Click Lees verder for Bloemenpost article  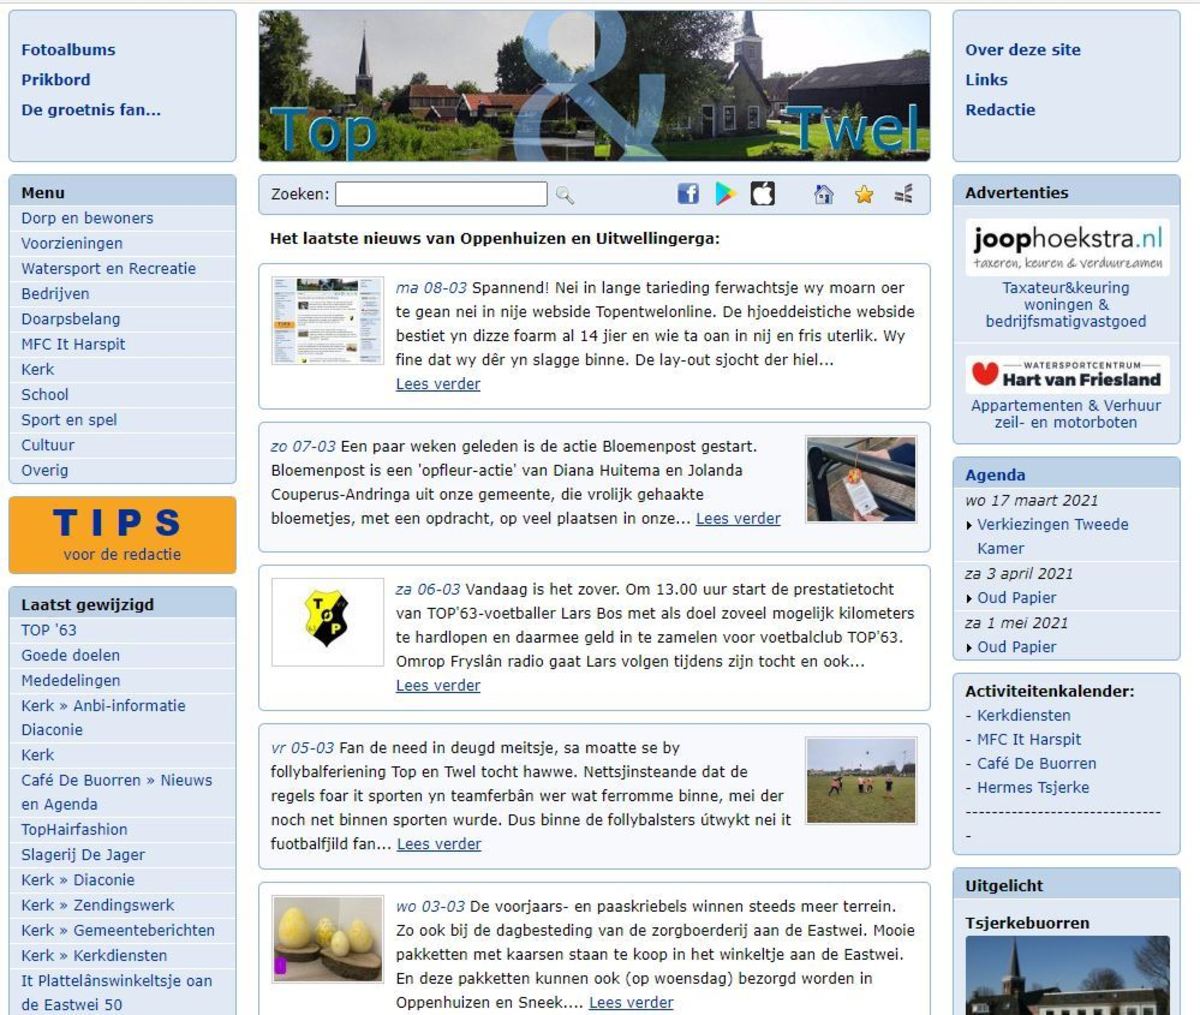(x=738, y=518)
